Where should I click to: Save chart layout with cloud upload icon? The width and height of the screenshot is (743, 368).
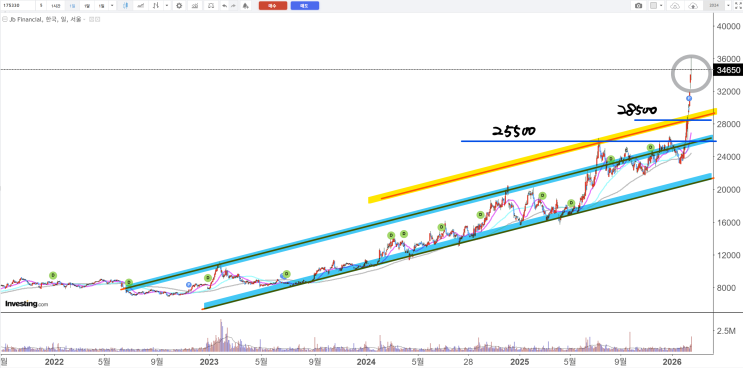tap(693, 6)
